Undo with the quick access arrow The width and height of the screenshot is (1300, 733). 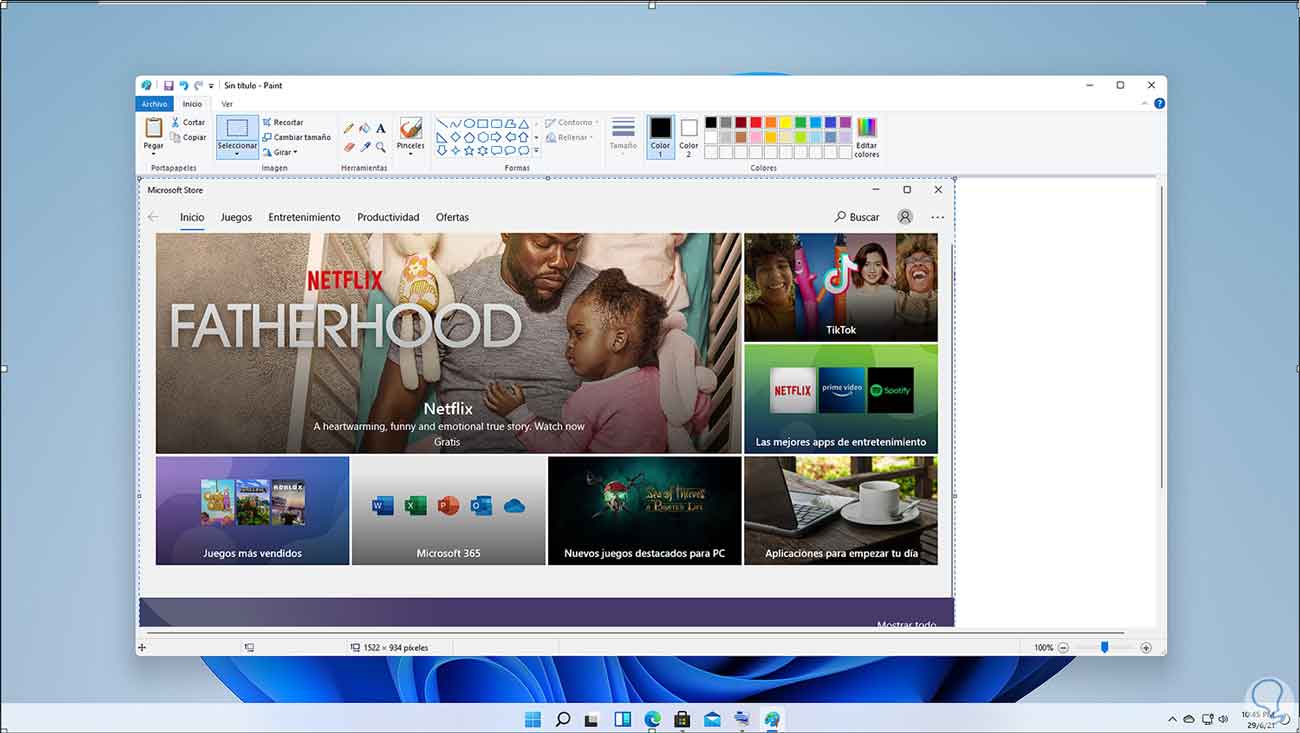[183, 86]
